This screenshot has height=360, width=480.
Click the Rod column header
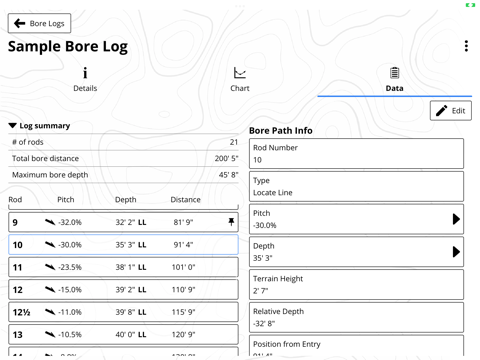pyautogui.click(x=15, y=200)
